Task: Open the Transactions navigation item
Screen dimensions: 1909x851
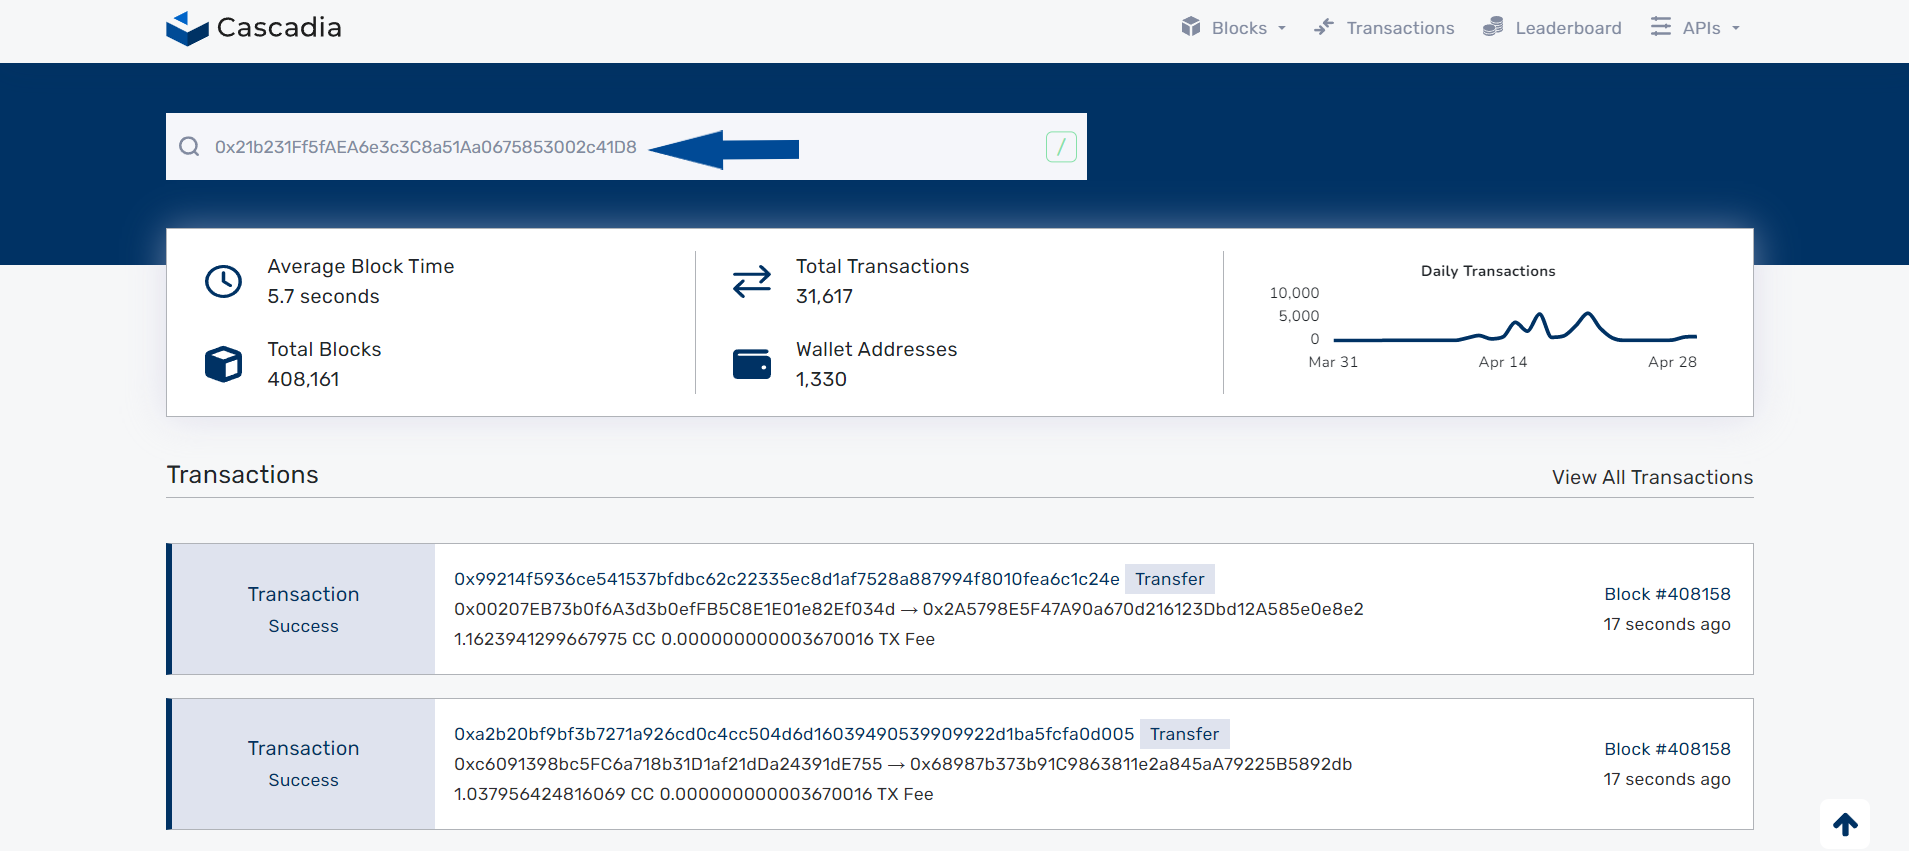Action: click(x=1385, y=28)
